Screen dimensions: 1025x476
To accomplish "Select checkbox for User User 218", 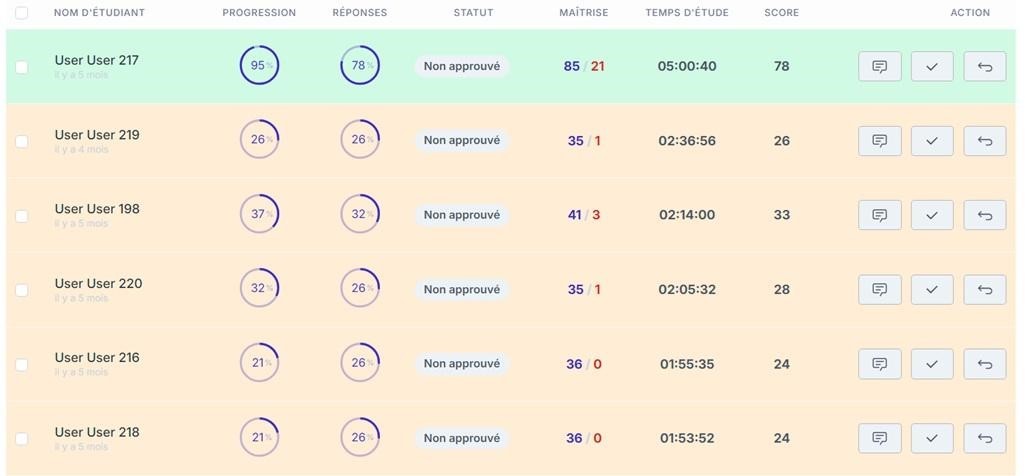I will [22, 439].
